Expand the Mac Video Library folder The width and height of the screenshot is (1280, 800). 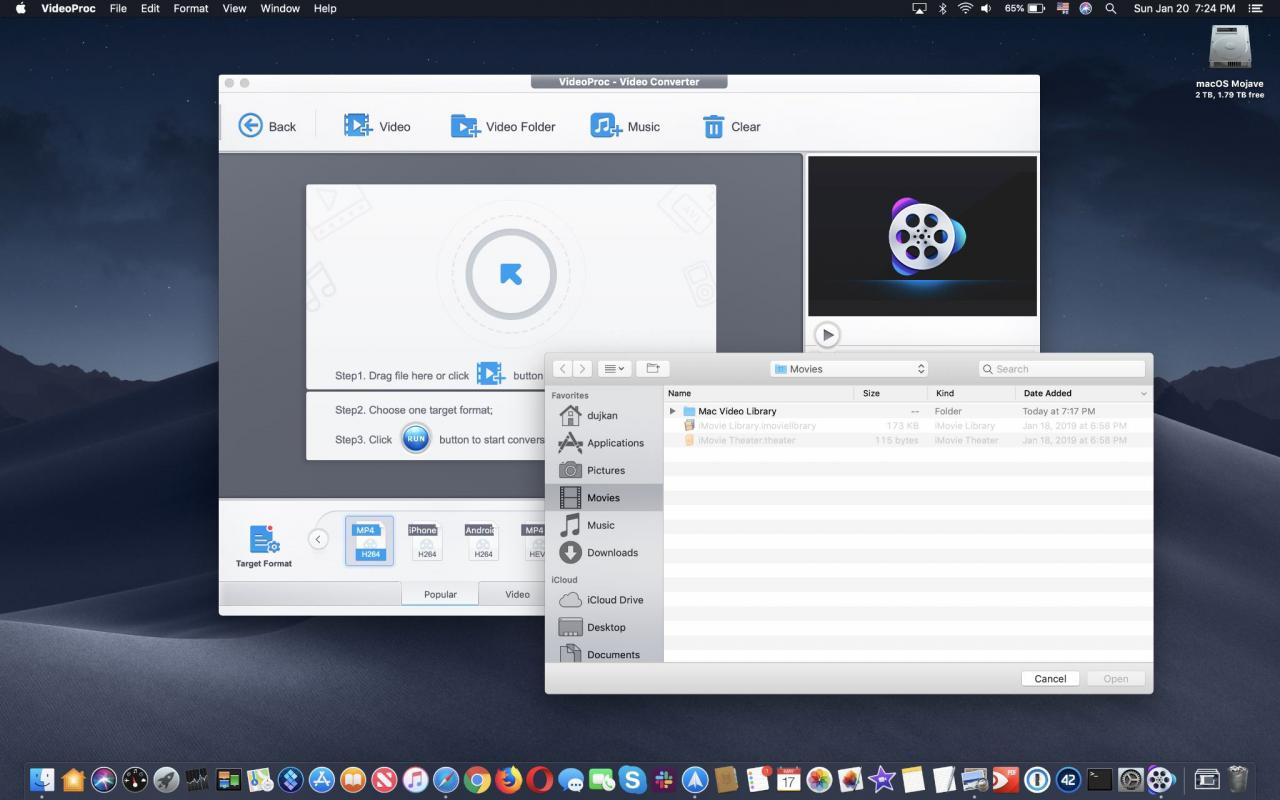[x=672, y=411]
